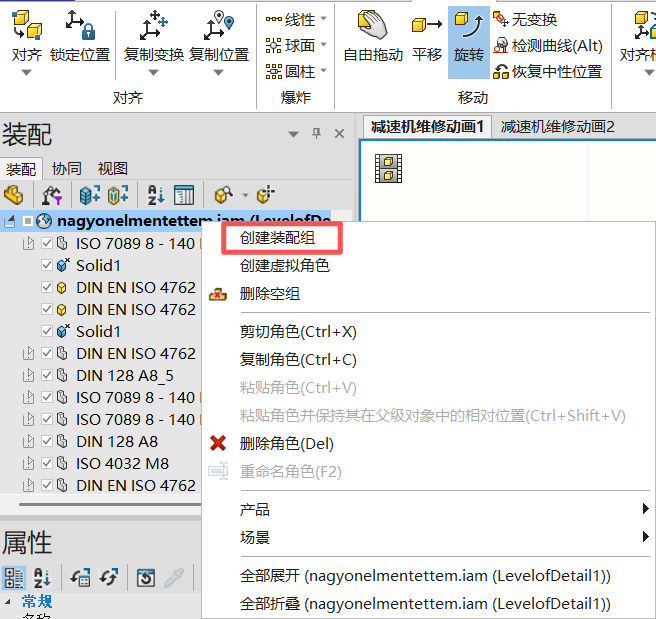Click the yellow cube expand icon
This screenshot has width=656, height=619.
(118, 195)
